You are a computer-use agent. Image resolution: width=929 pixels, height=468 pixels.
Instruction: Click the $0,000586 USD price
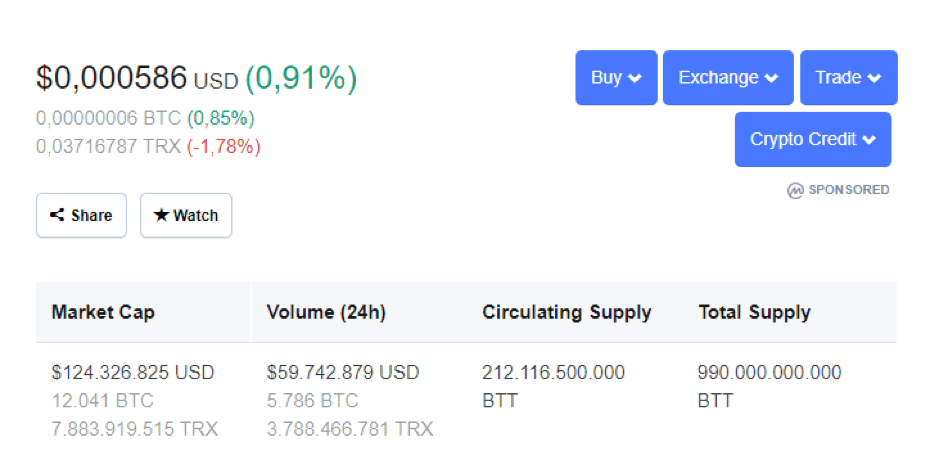click(137, 78)
